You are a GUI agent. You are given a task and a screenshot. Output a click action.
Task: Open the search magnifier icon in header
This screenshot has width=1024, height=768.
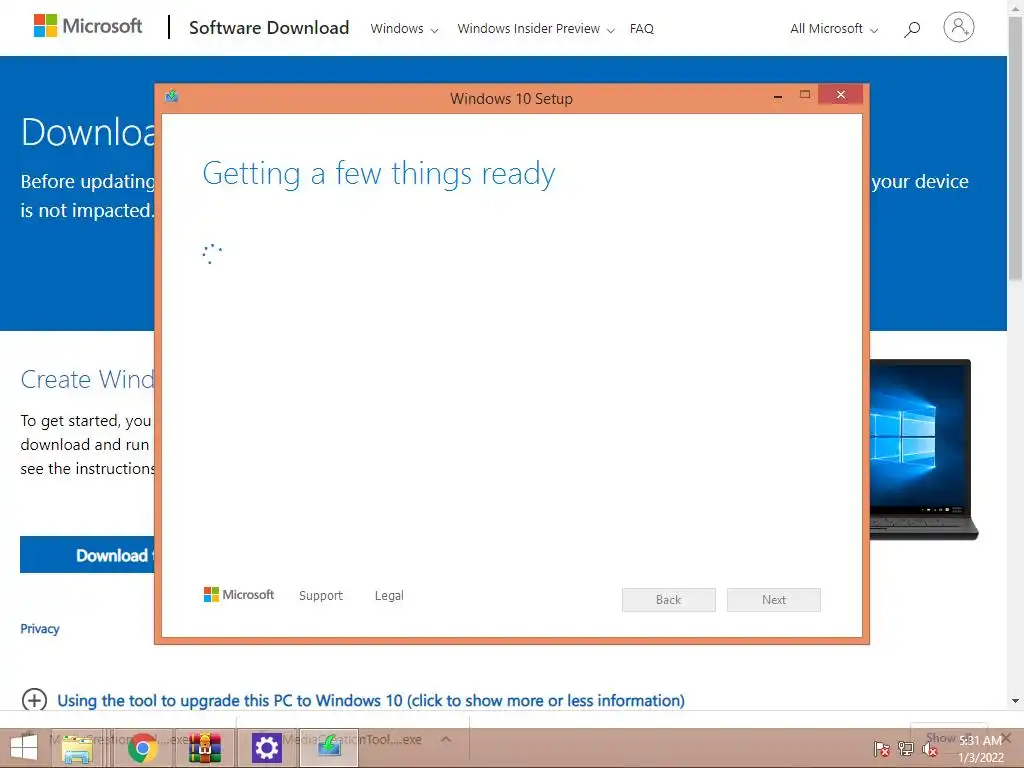click(x=912, y=29)
